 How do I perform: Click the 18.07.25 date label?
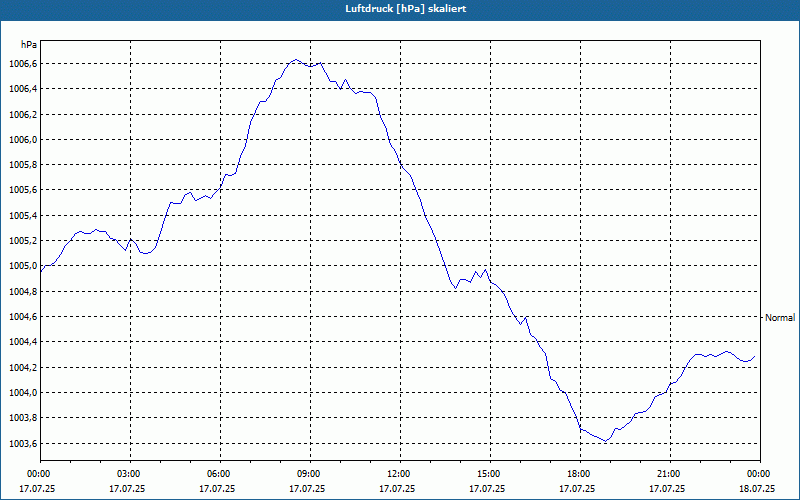(x=757, y=489)
